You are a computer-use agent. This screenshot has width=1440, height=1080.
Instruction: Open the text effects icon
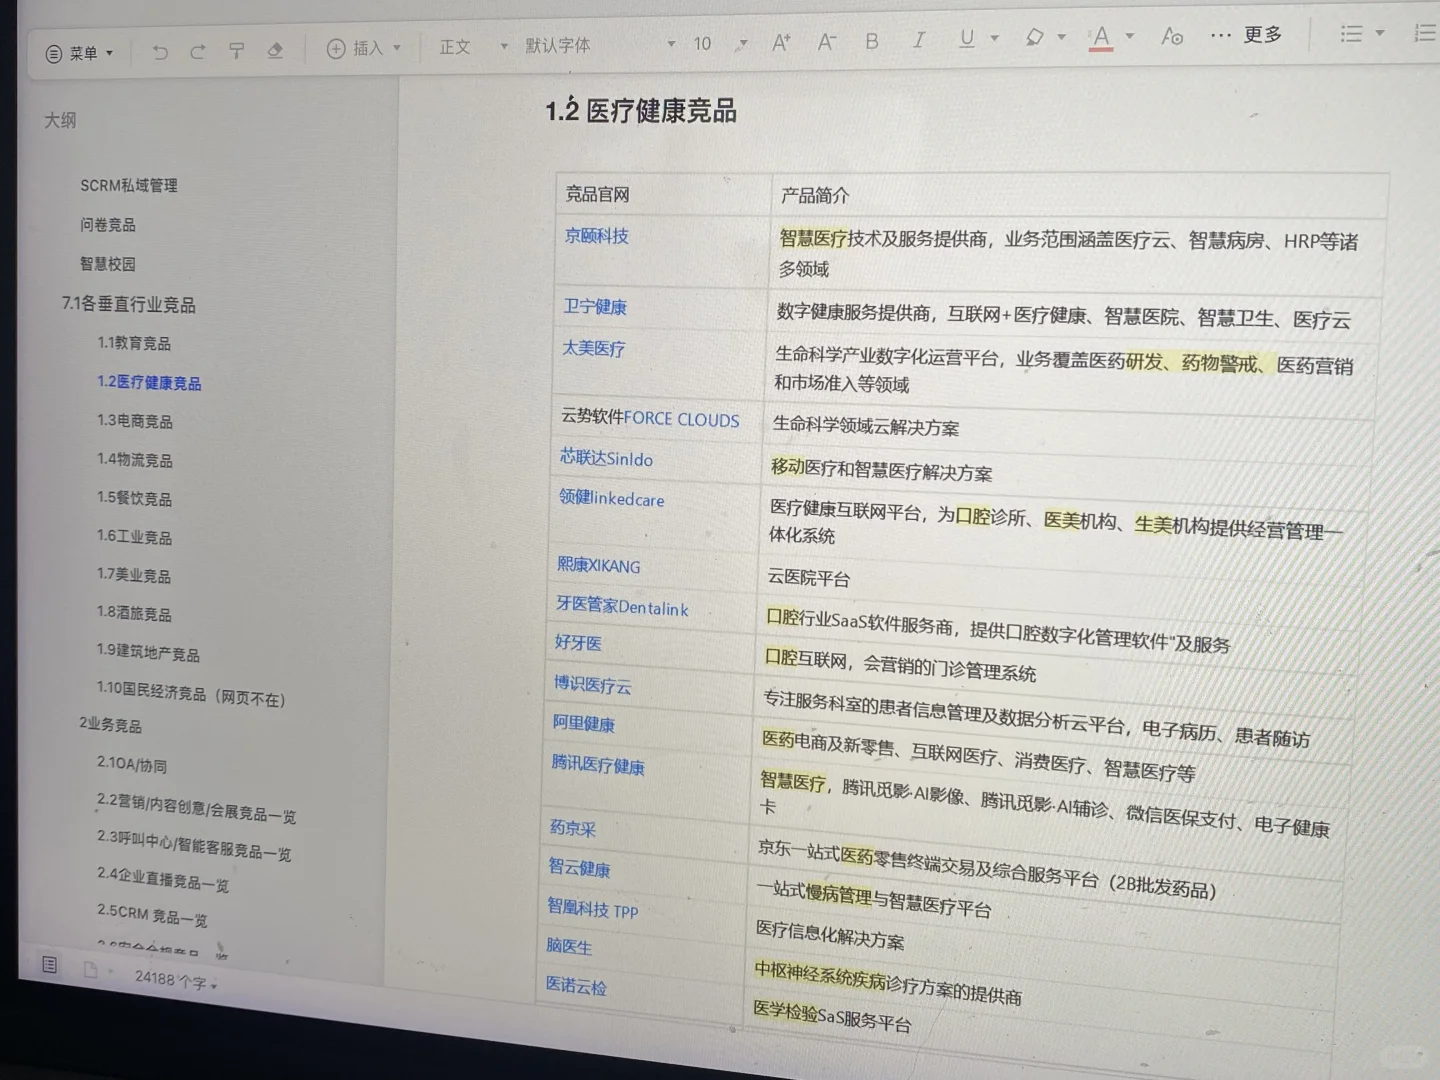(x=1172, y=36)
